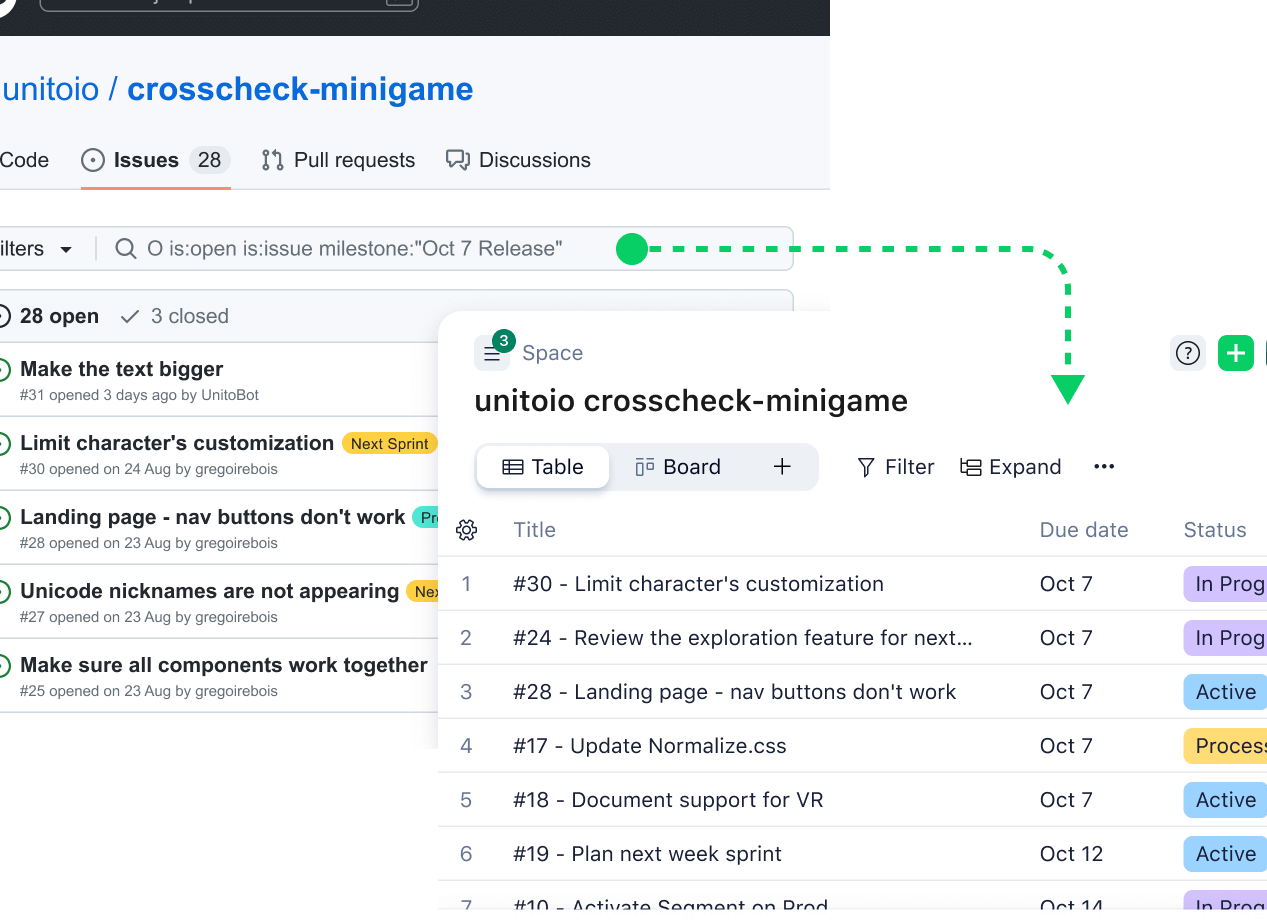Image resolution: width=1267 pixels, height=921 pixels.
Task: Open the Code tab in GitHub
Action: [x=24, y=160]
